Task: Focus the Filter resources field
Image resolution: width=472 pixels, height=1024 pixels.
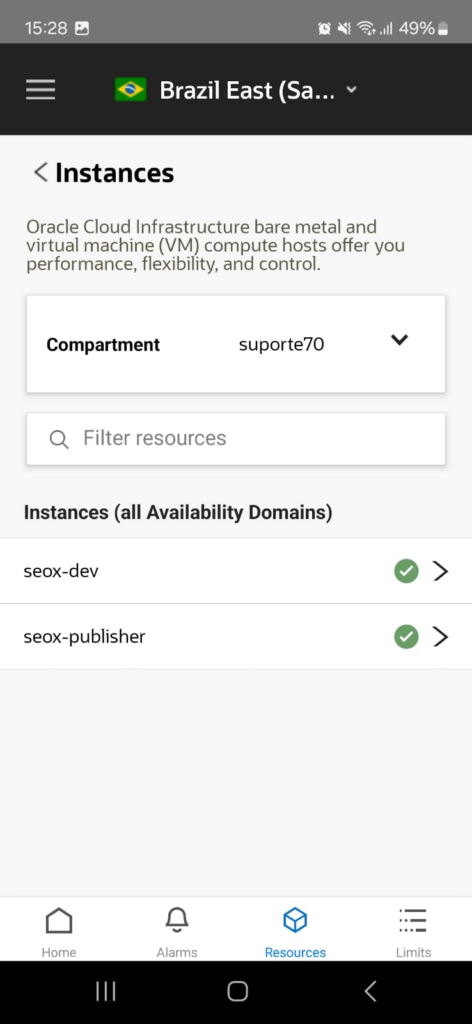Action: pos(236,438)
